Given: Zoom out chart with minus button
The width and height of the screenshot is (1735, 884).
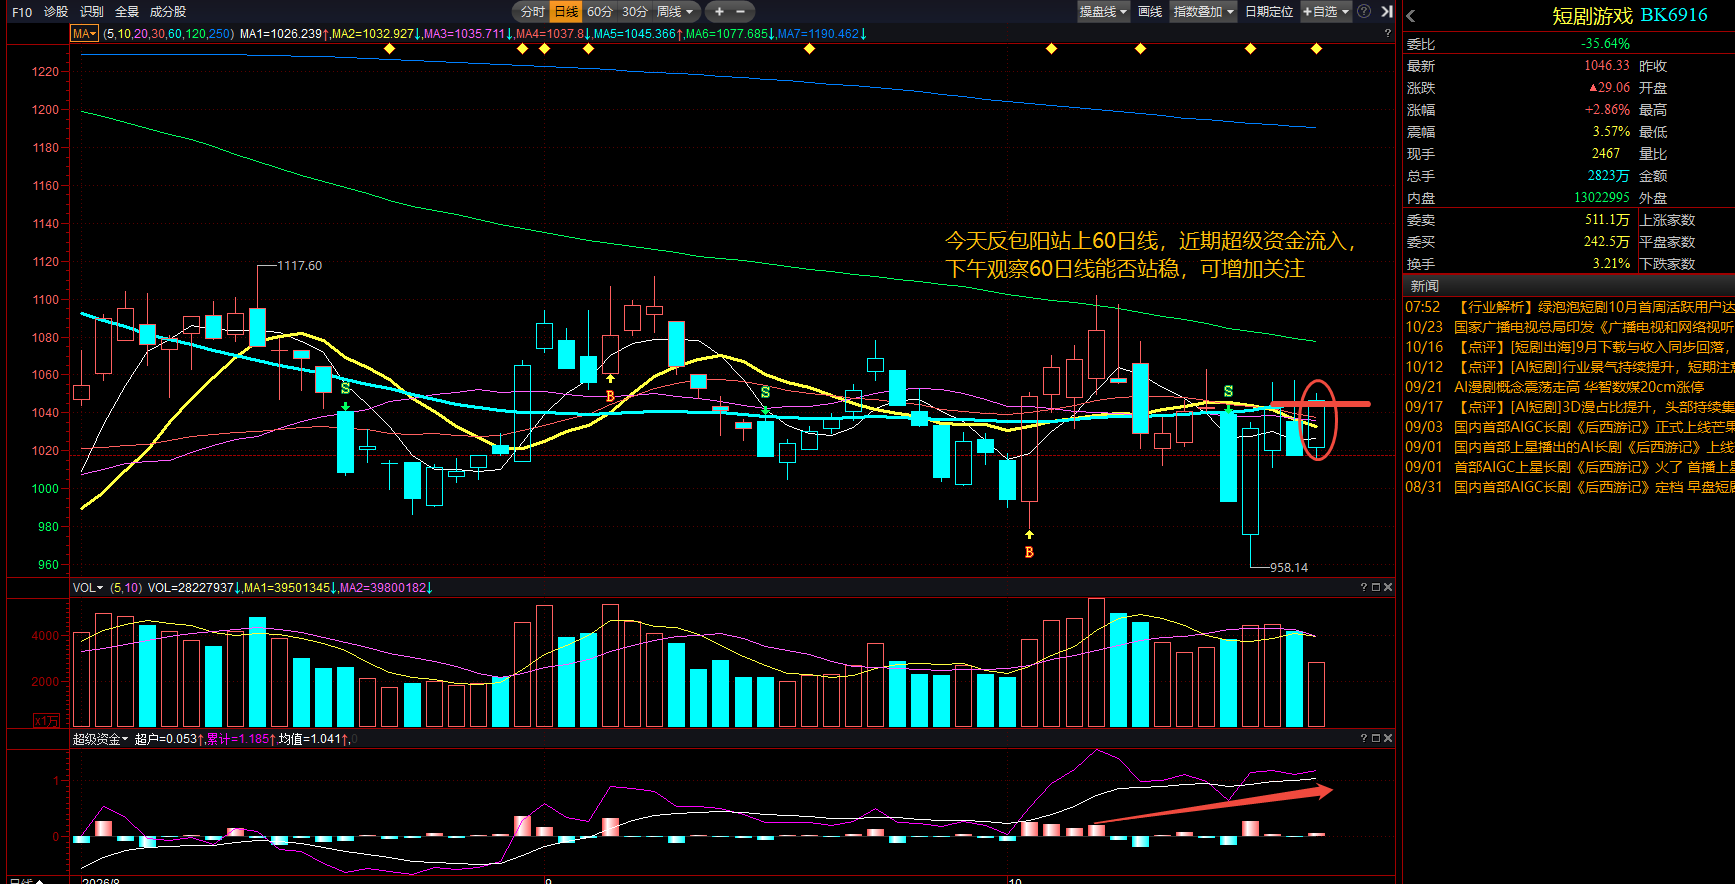Looking at the screenshot, I should pos(741,12).
